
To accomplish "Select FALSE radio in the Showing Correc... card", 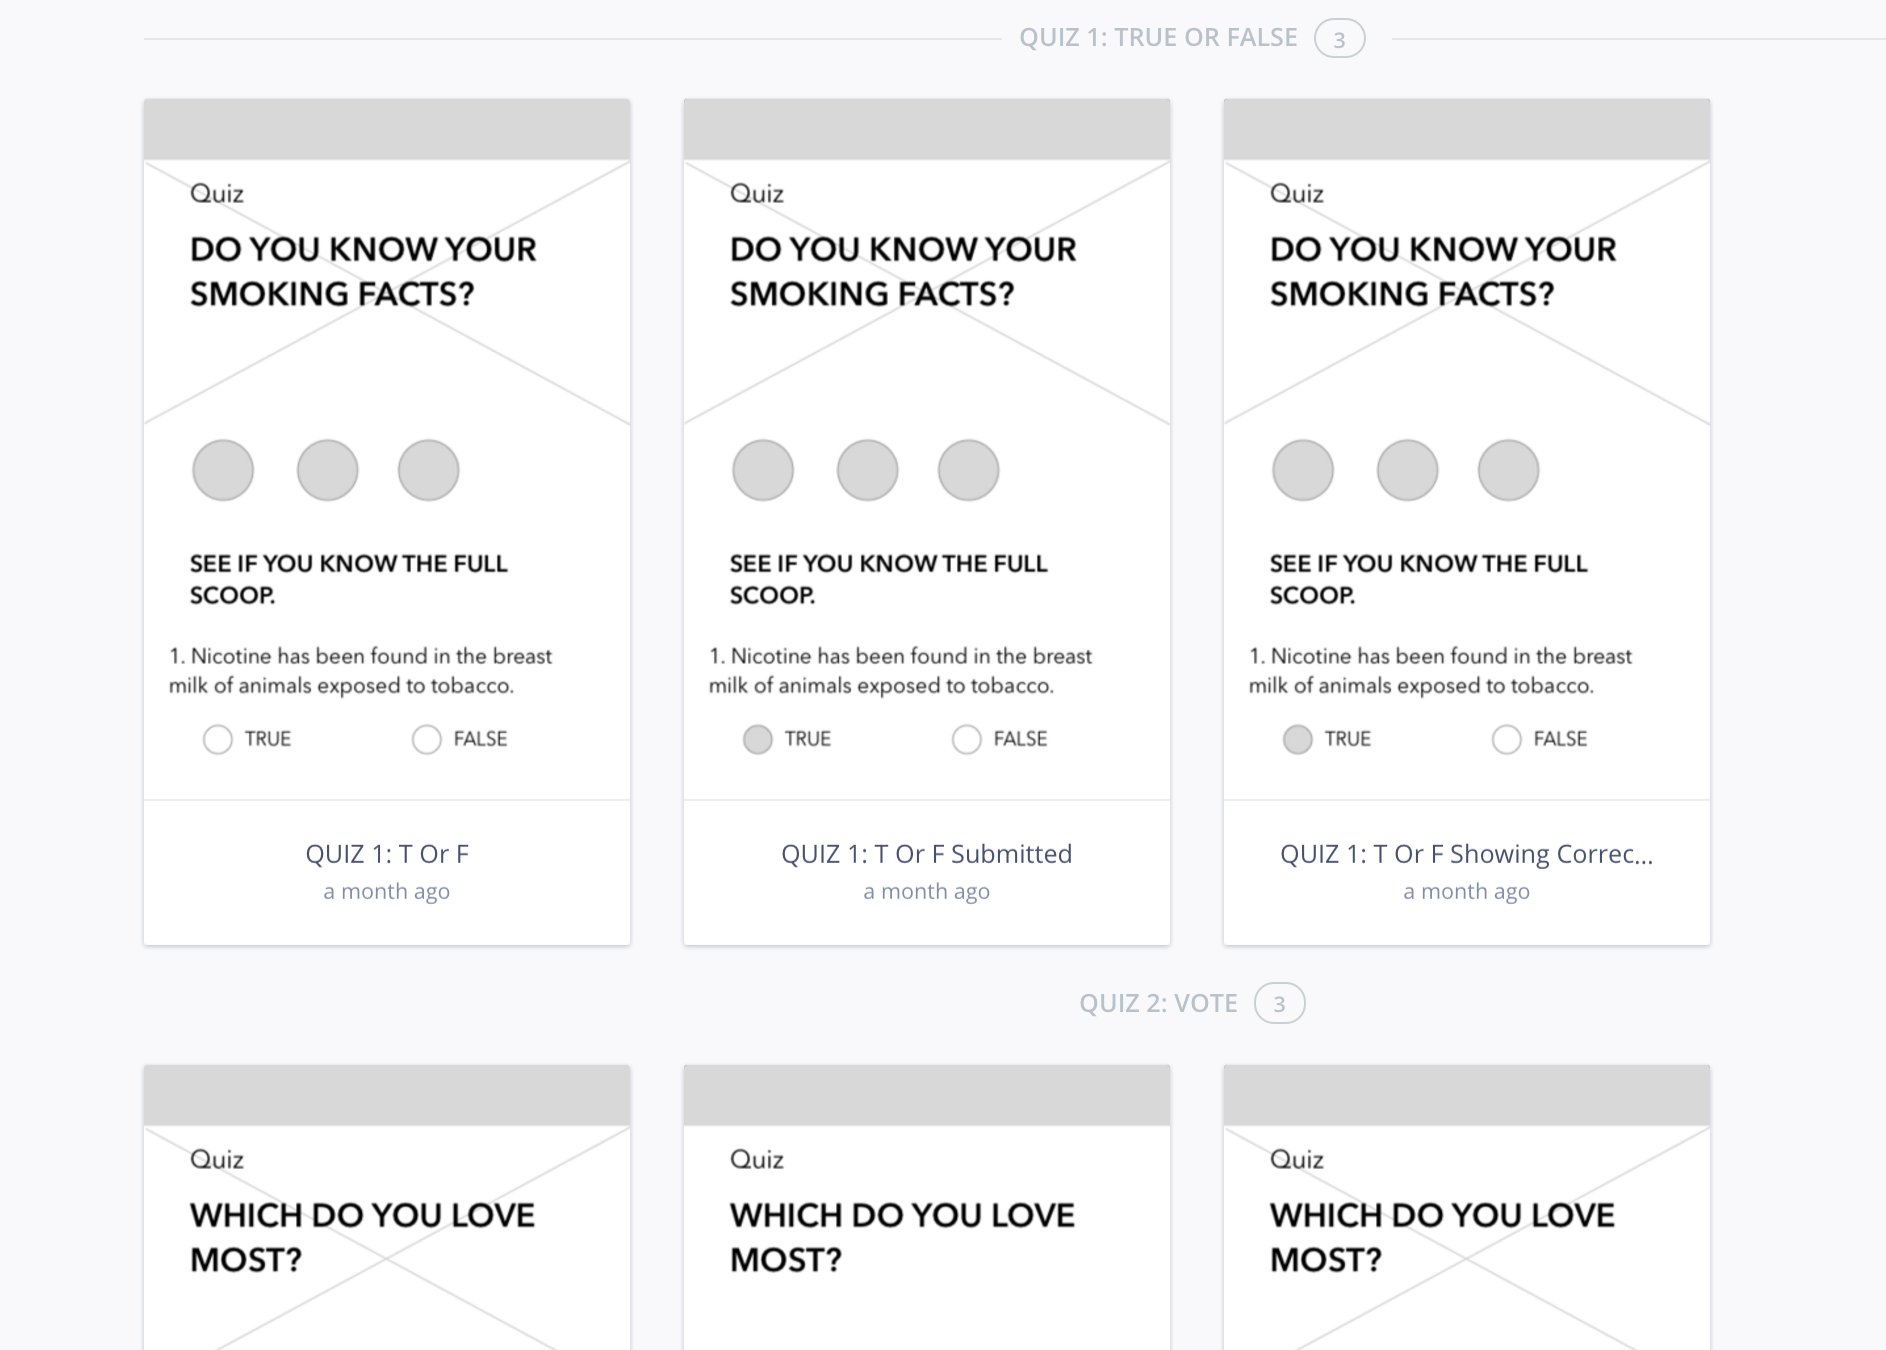I will coord(1506,739).
